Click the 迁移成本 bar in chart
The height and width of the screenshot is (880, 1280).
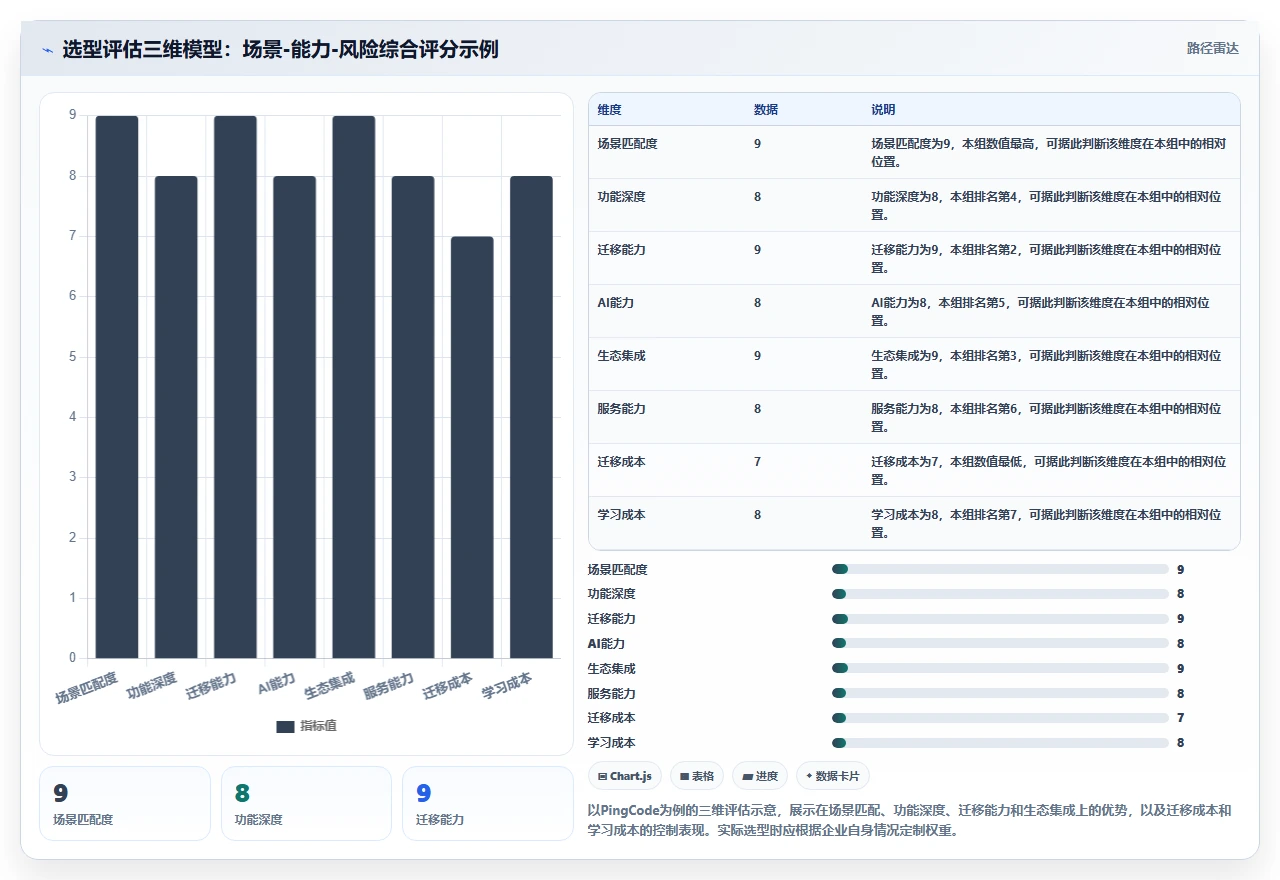pos(472,447)
